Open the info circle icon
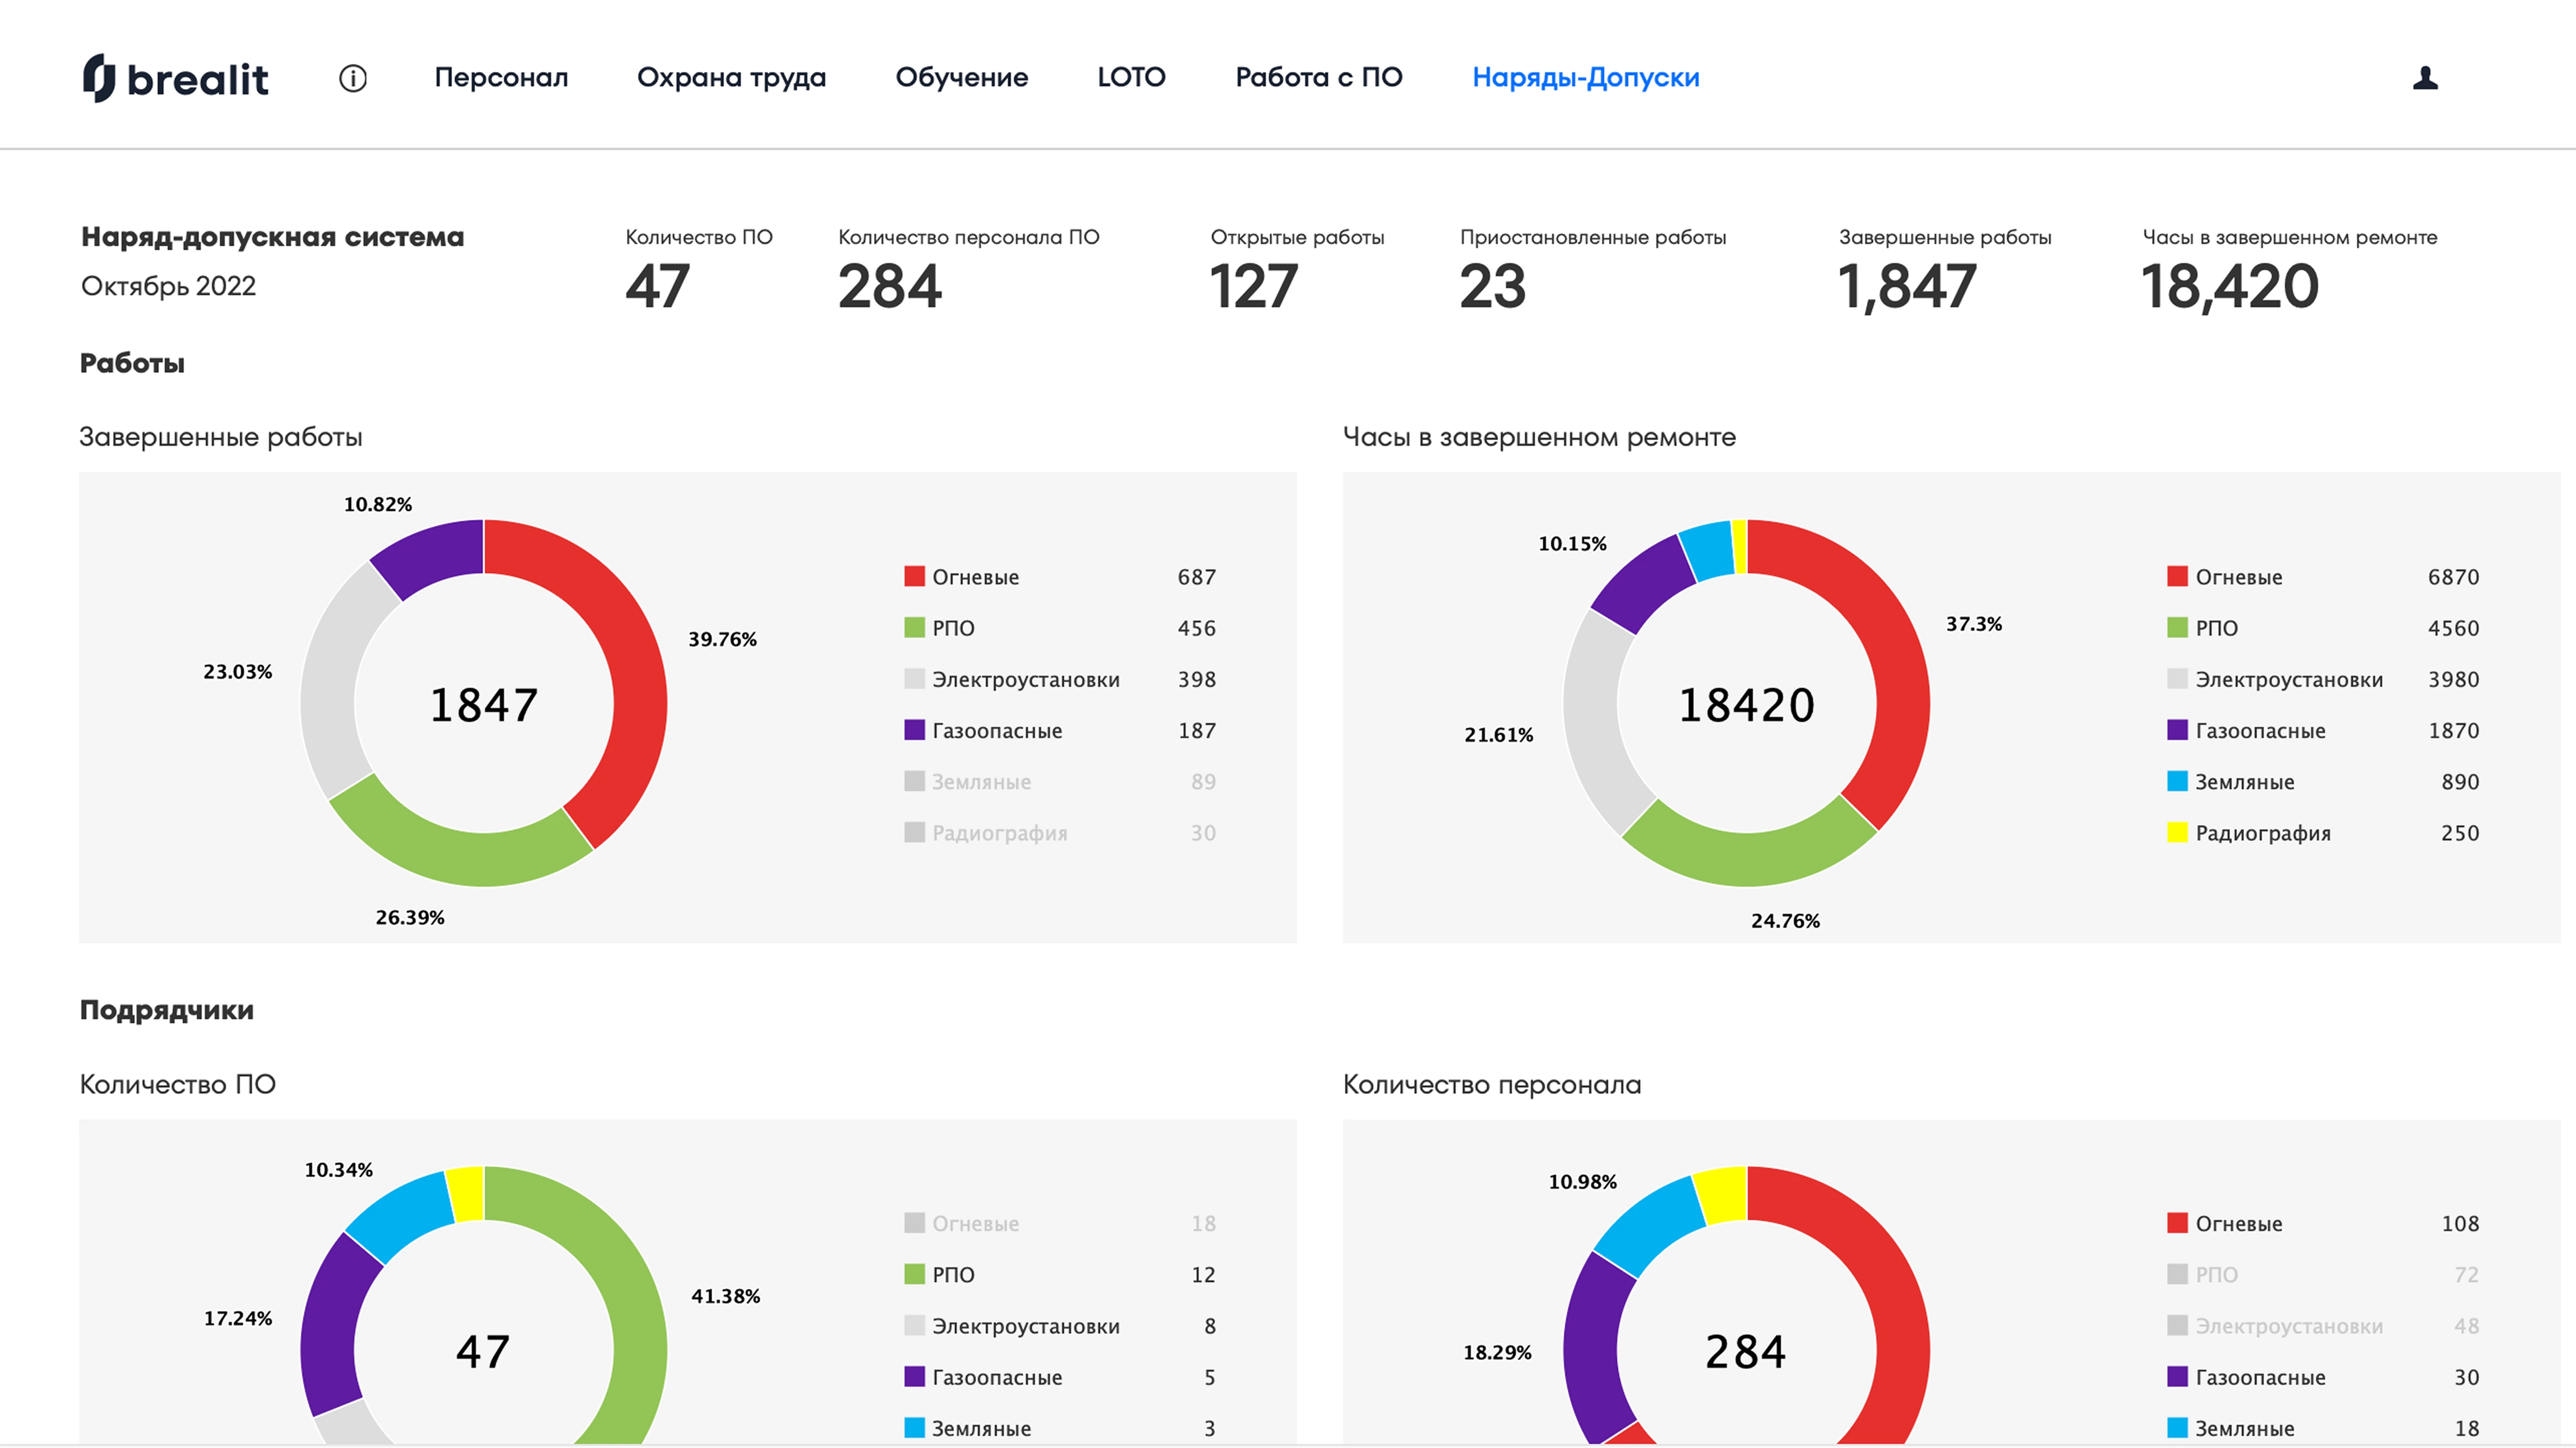The width and height of the screenshot is (2576, 1448). click(x=353, y=78)
